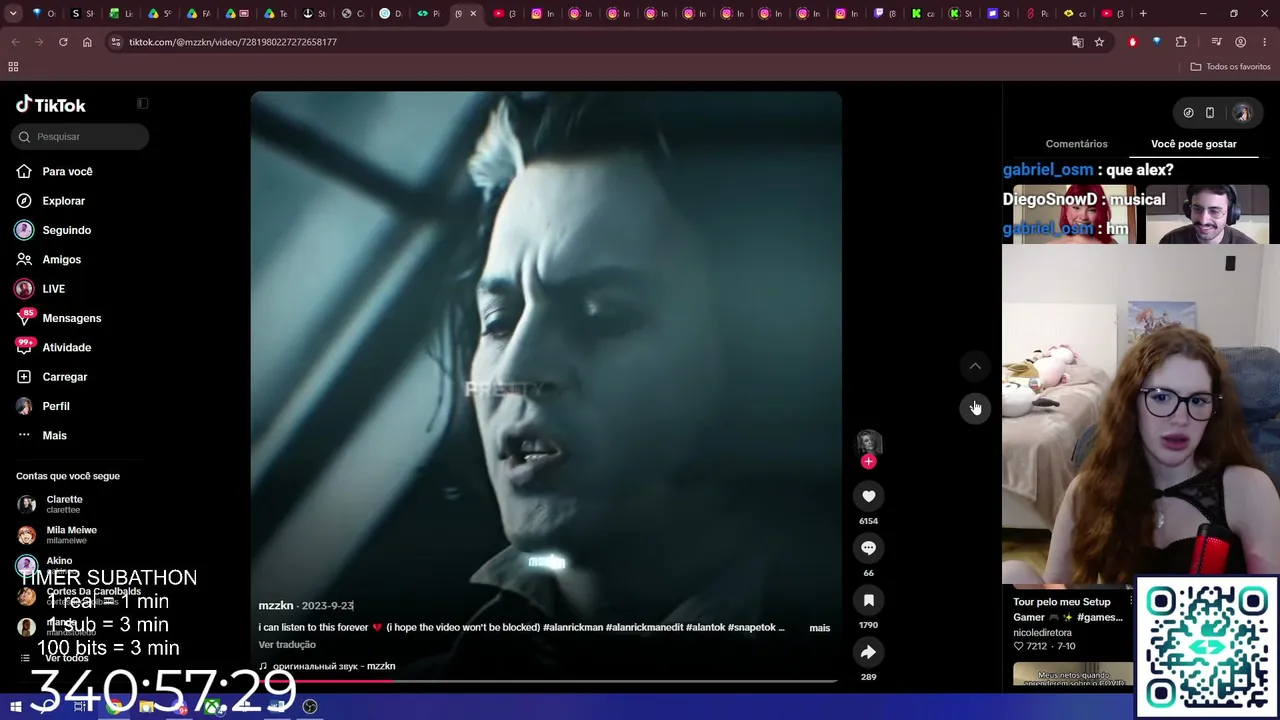Viewport: 1280px width, 720px height.
Task: Open the TikTok logo home link
Action: click(x=51, y=105)
